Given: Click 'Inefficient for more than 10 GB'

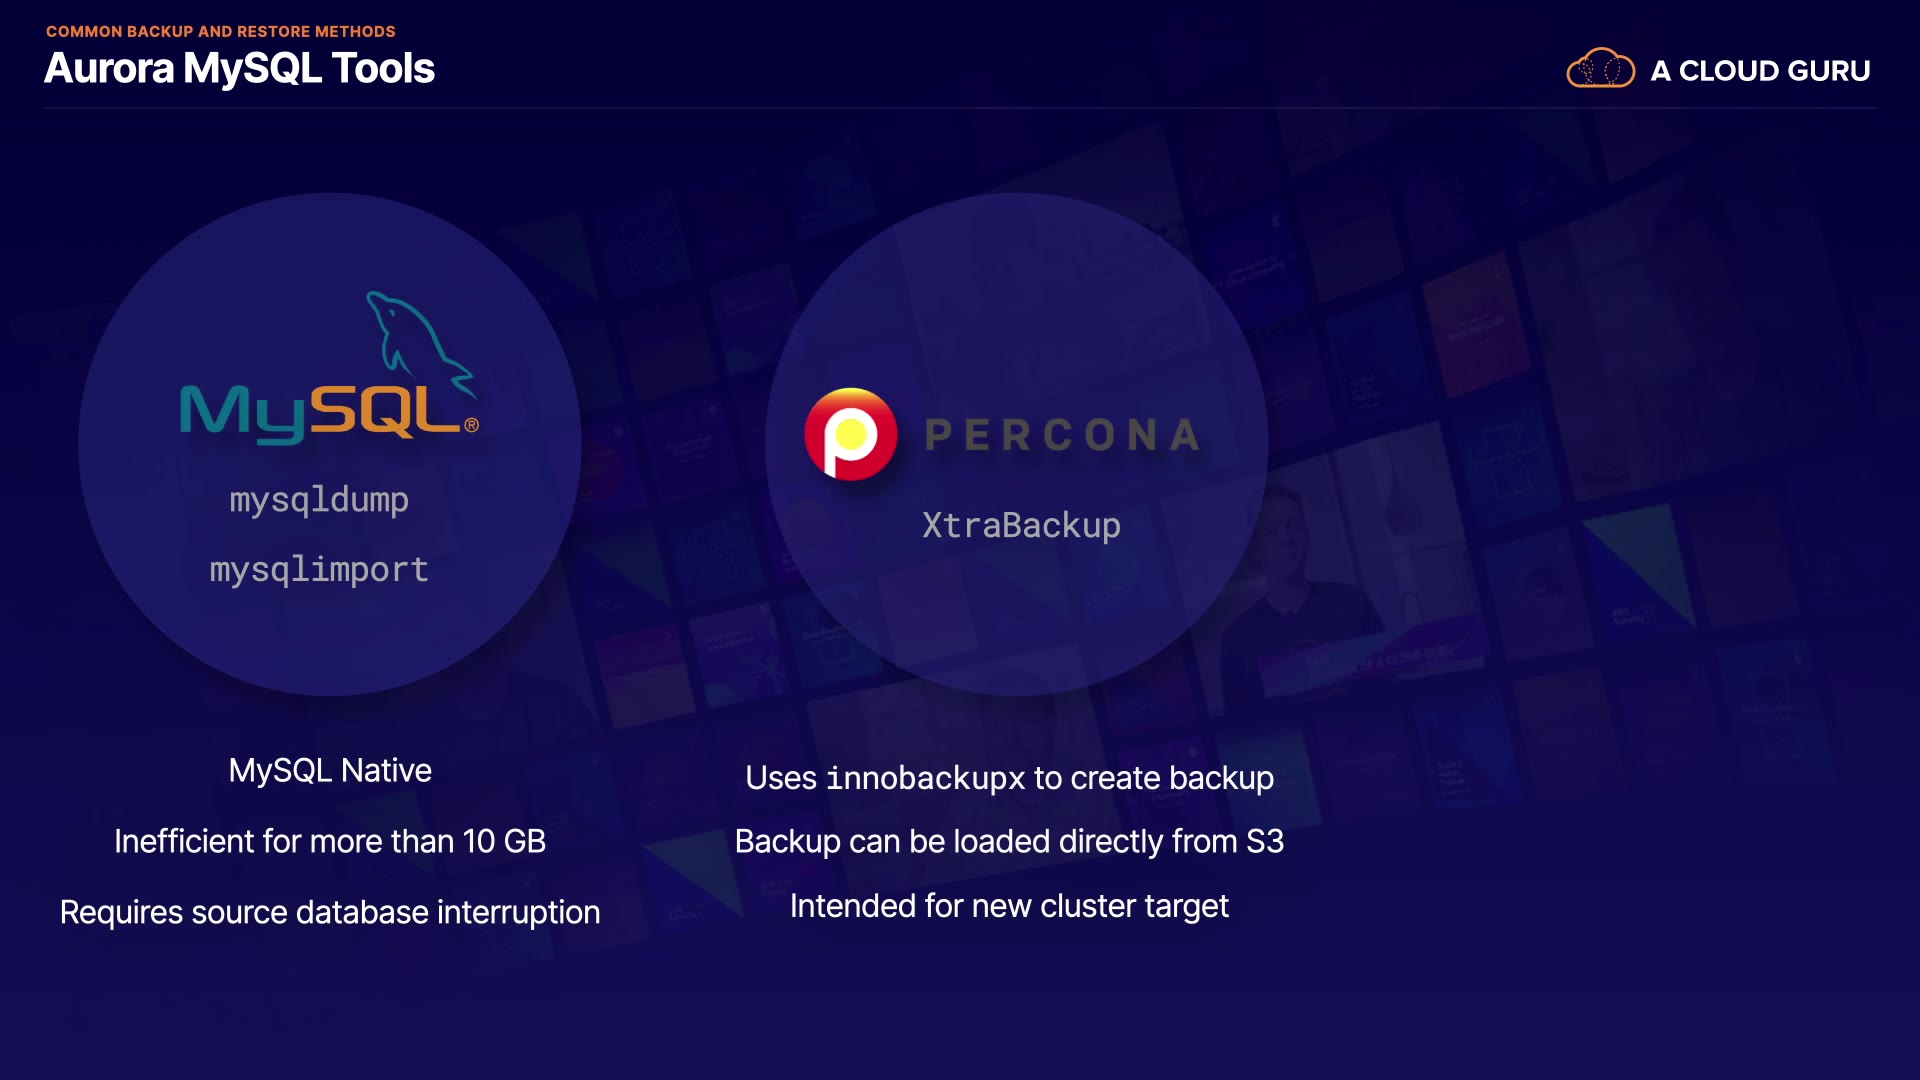Looking at the screenshot, I should [330, 841].
